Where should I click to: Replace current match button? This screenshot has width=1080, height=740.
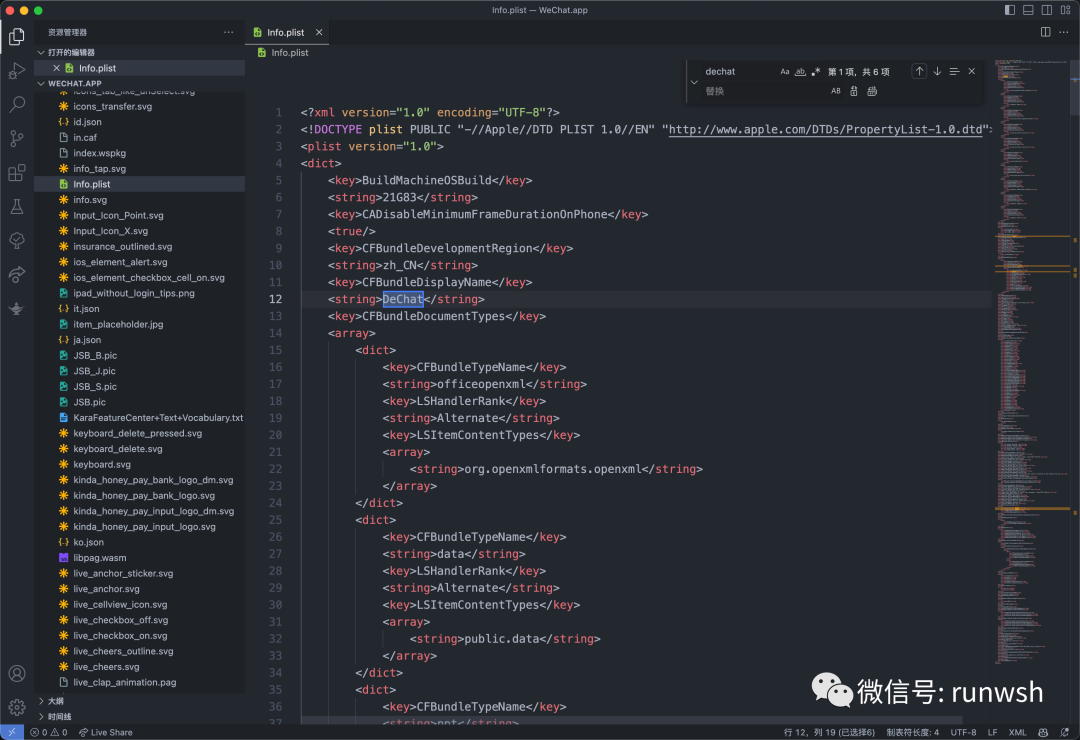tap(853, 91)
